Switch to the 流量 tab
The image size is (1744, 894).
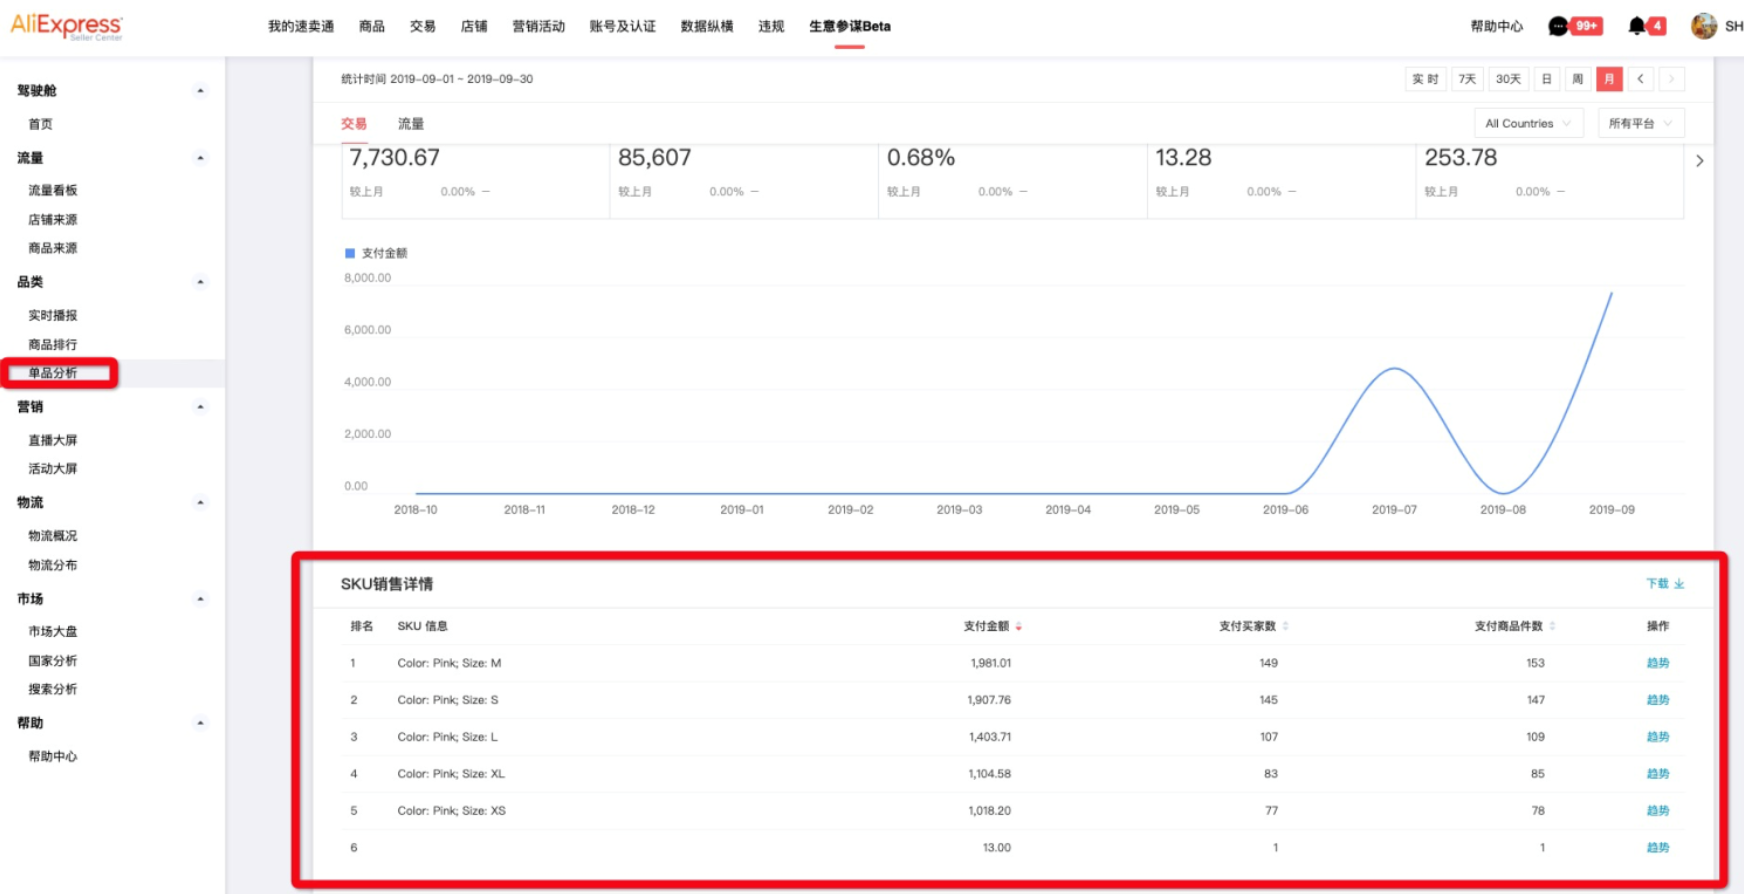[411, 124]
